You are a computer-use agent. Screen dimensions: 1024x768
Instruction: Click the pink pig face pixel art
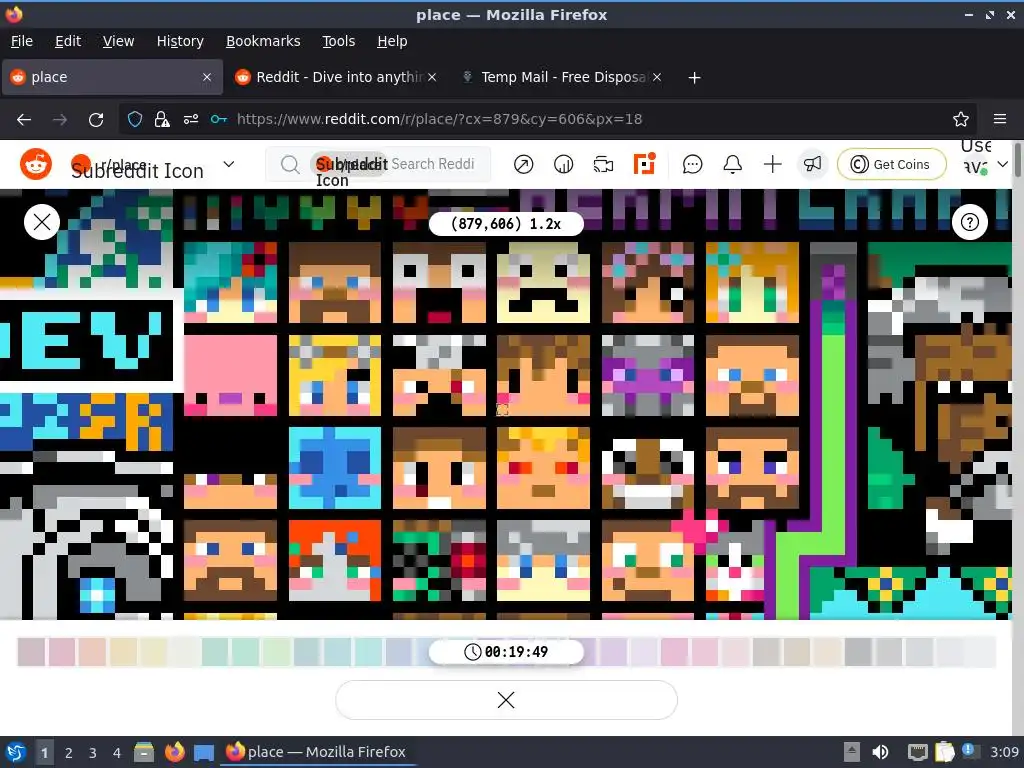coord(230,375)
